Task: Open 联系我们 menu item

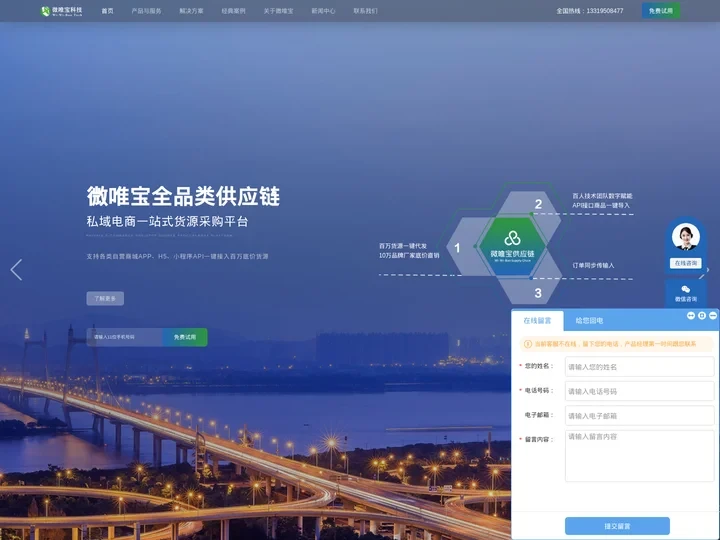Action: point(366,11)
